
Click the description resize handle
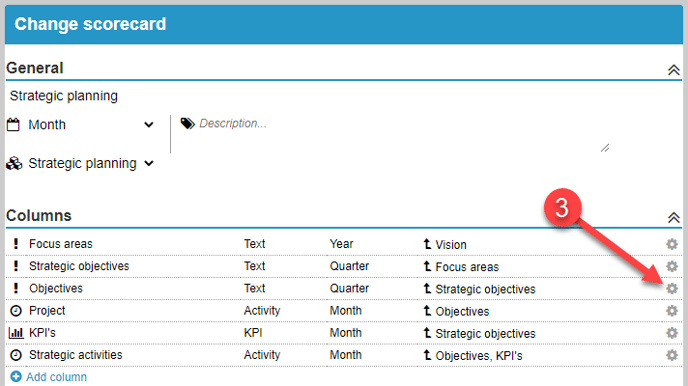[605, 148]
